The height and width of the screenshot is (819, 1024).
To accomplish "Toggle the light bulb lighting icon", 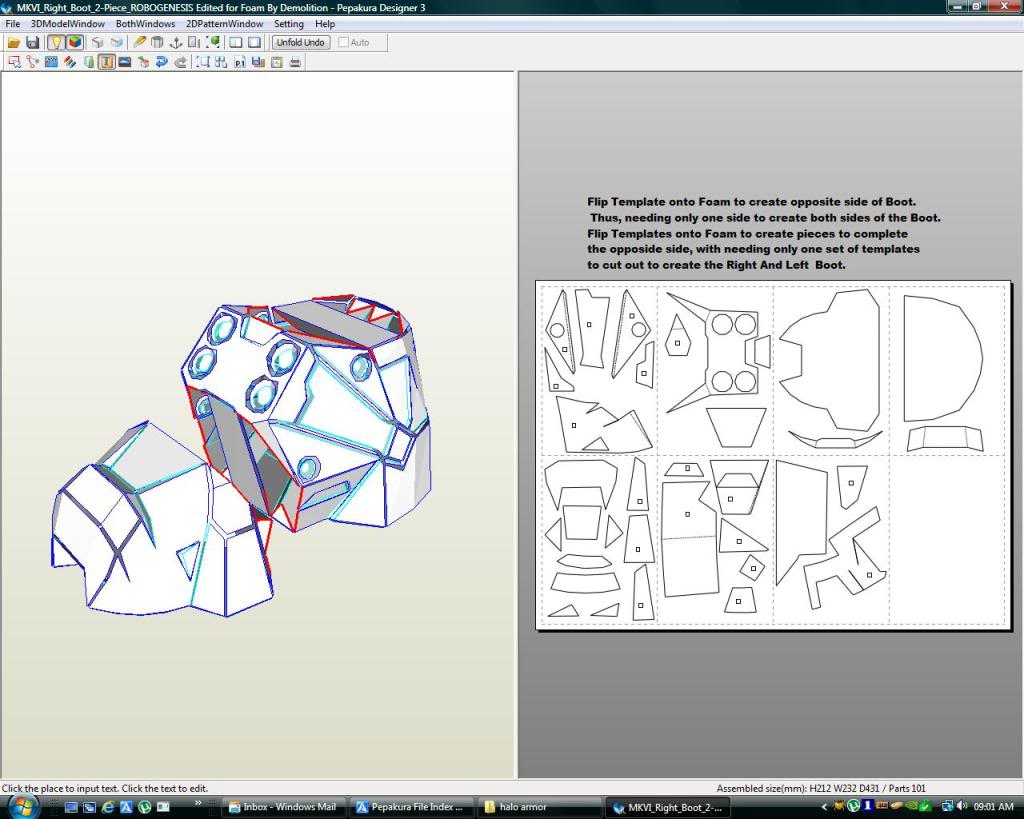I will (56, 42).
